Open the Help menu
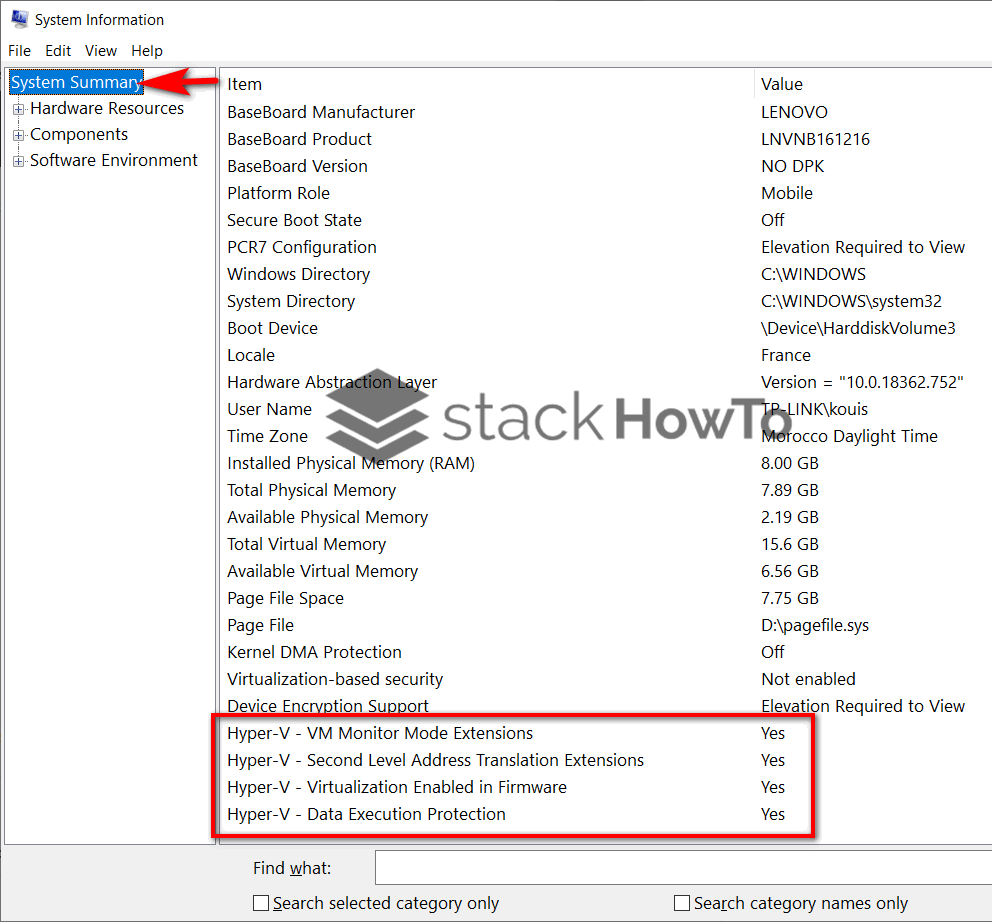The height and width of the screenshot is (922, 992). 146,51
